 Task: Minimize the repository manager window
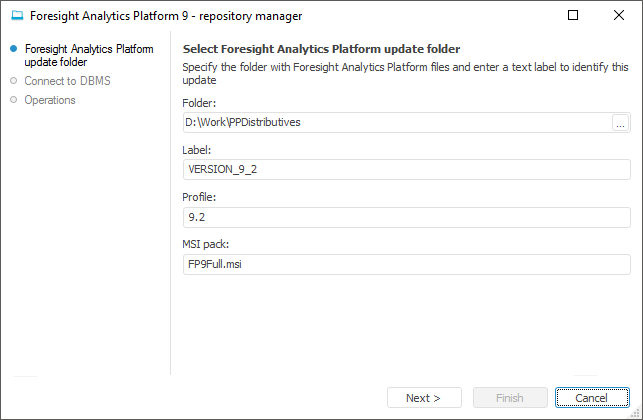pyautogui.click(x=527, y=16)
